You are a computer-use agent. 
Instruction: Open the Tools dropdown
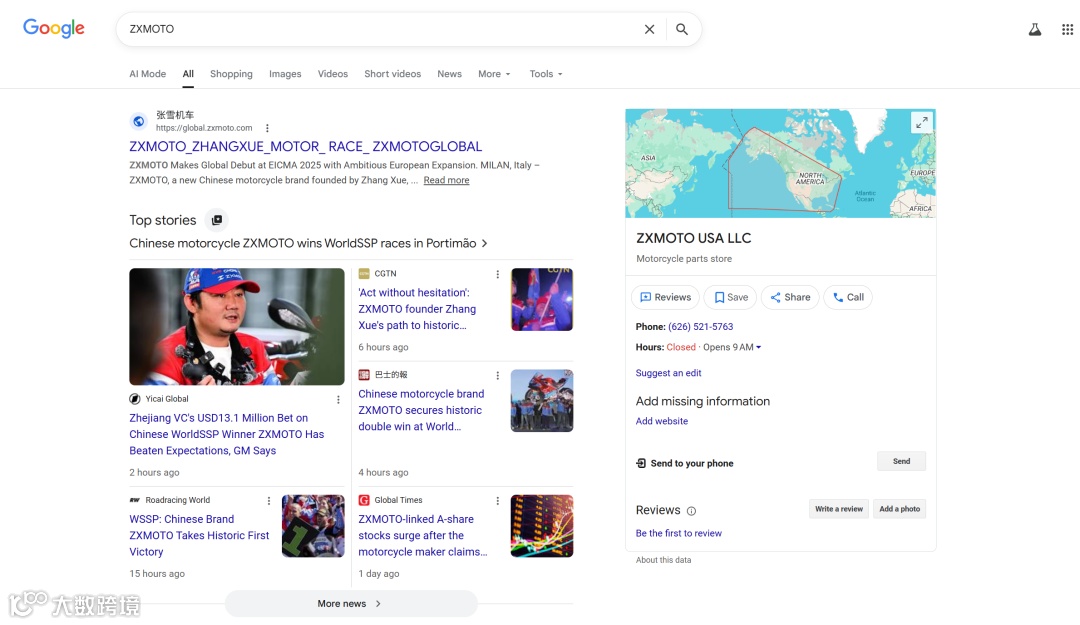(x=546, y=74)
